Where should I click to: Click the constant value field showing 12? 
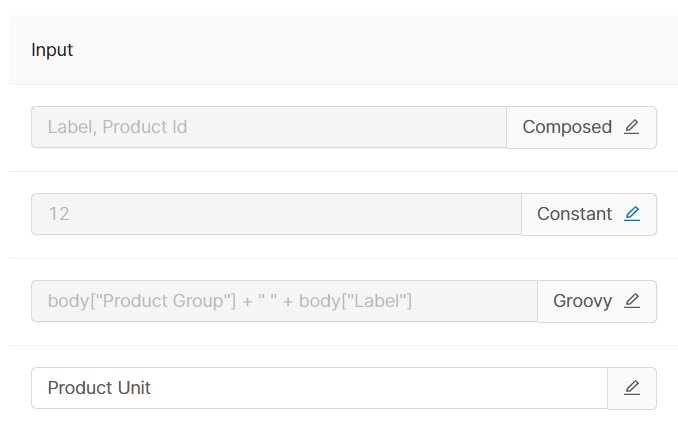point(275,214)
